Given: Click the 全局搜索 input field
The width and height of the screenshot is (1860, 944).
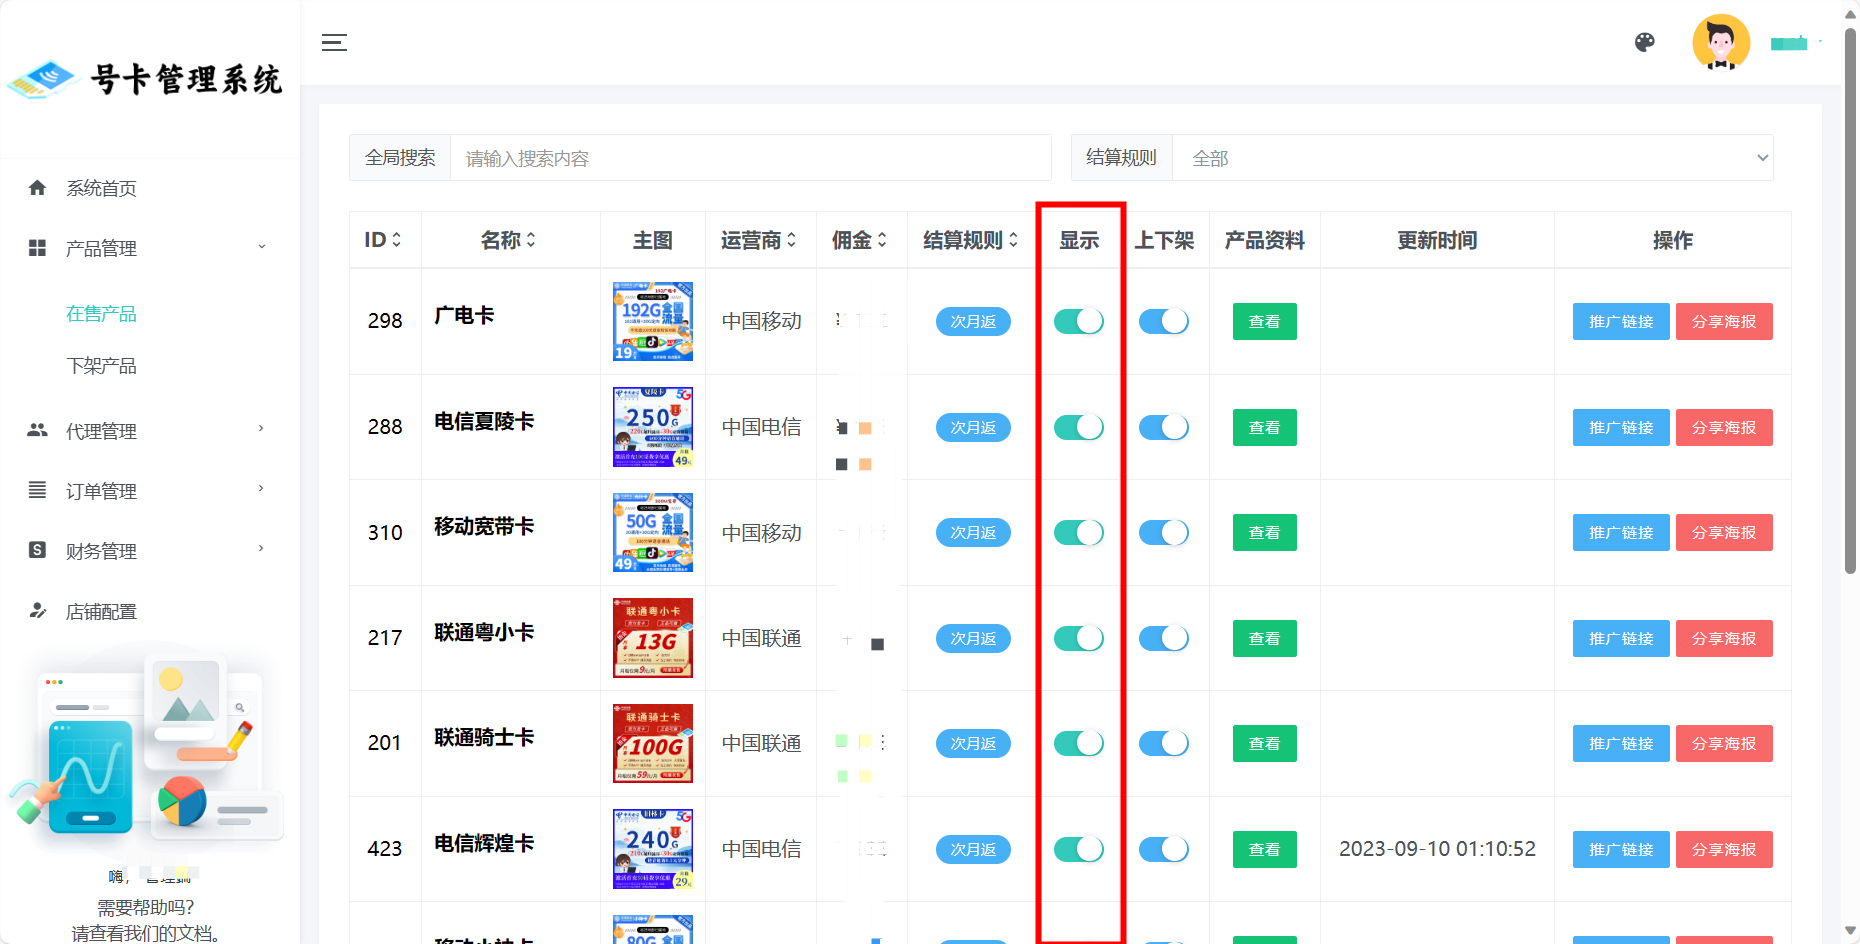Looking at the screenshot, I should [751, 158].
